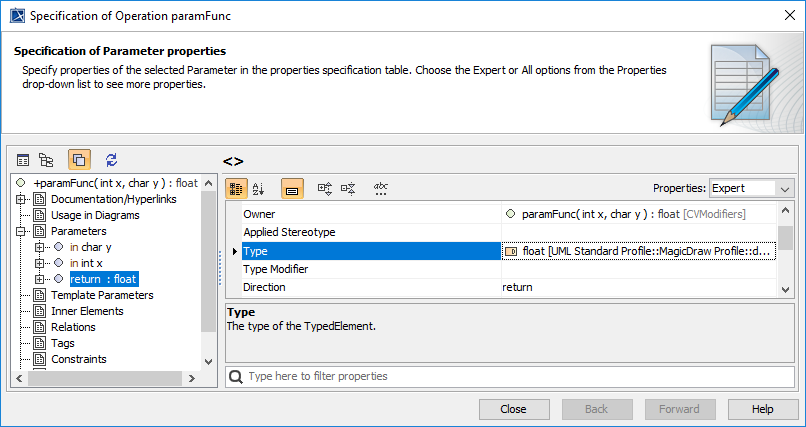Select Usage in Diagrams tree item
806x427 pixels.
95,215
